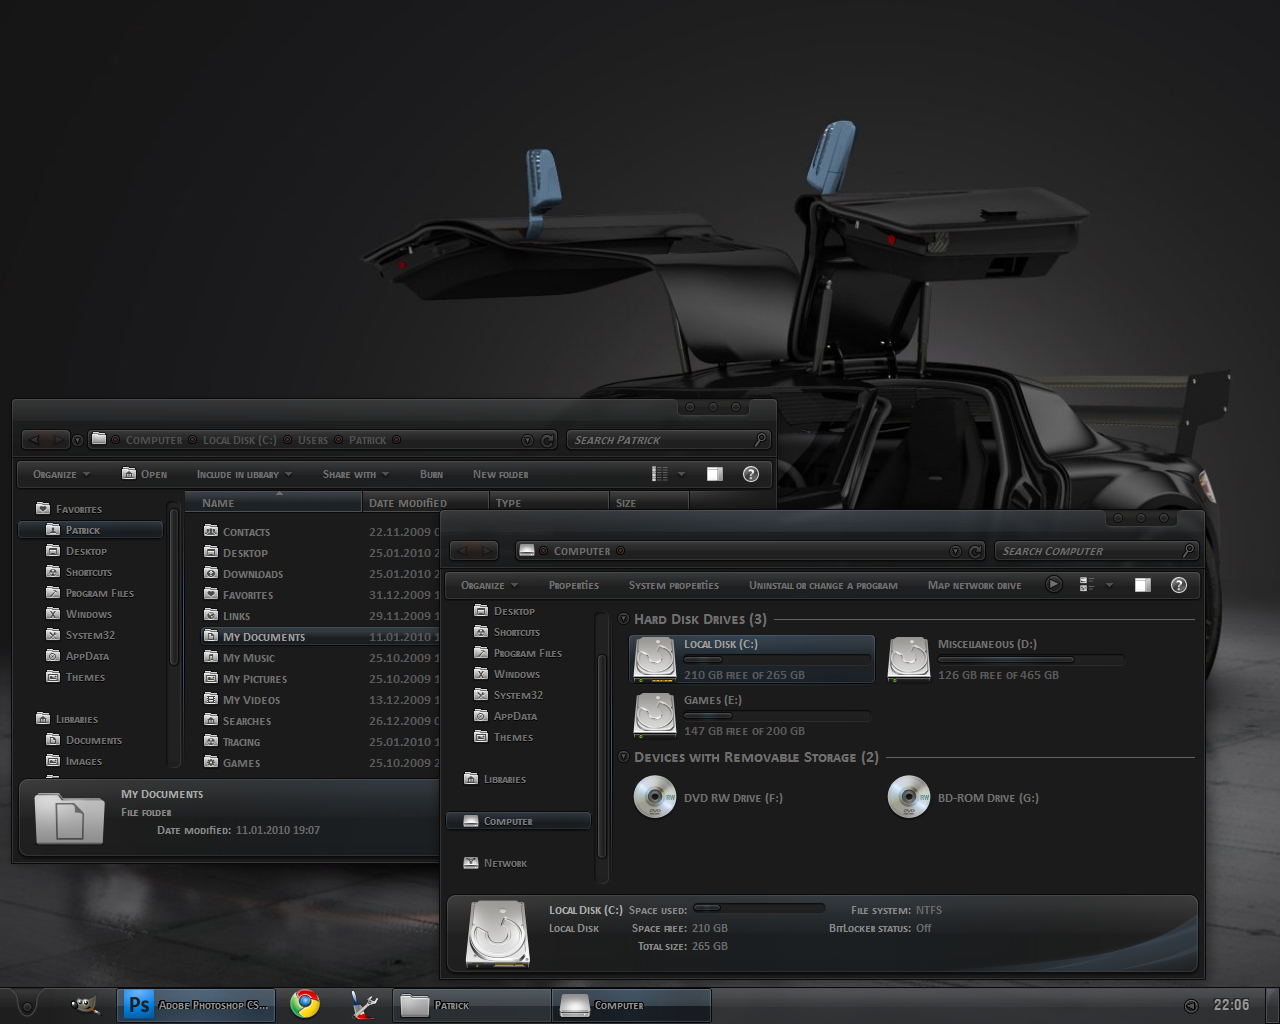Viewport: 1280px width, 1024px height.
Task: Select DVD RW Drive (F:) icon
Action: tap(655, 797)
